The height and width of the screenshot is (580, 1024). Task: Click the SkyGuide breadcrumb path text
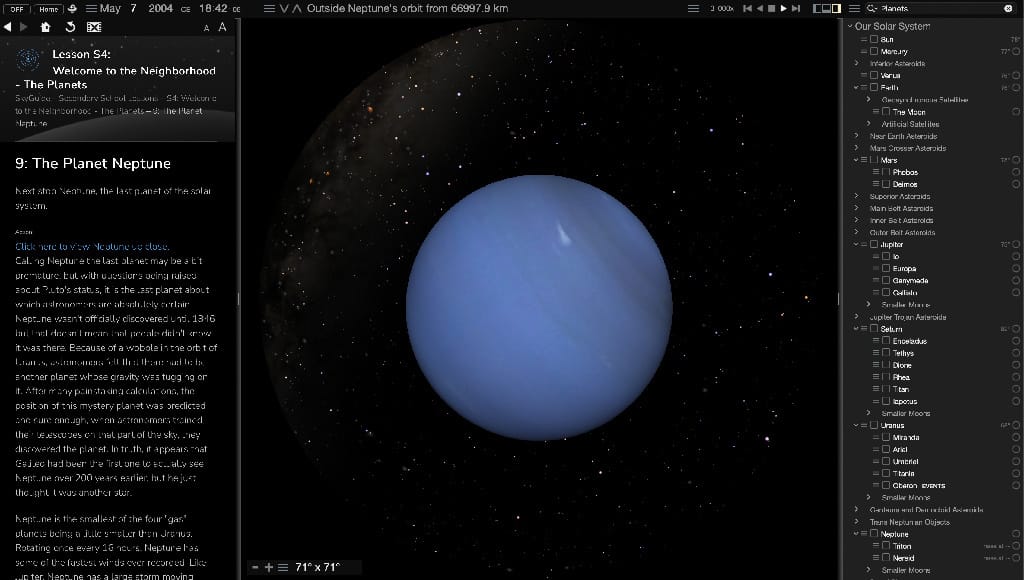click(x=116, y=110)
